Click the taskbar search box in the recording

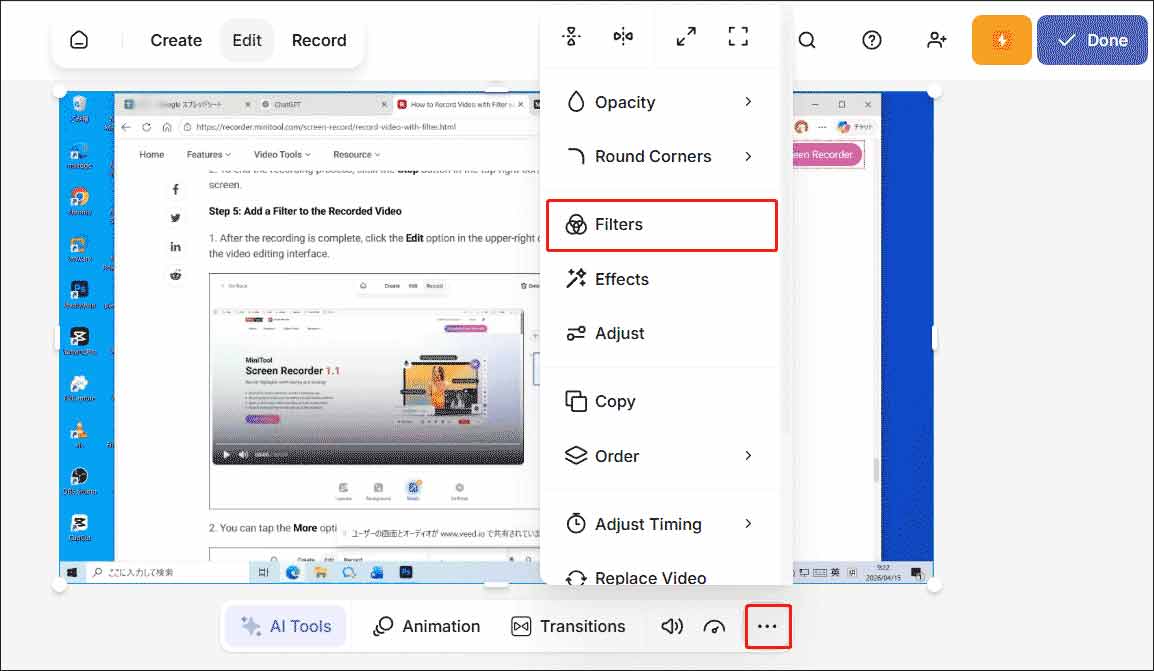169,572
